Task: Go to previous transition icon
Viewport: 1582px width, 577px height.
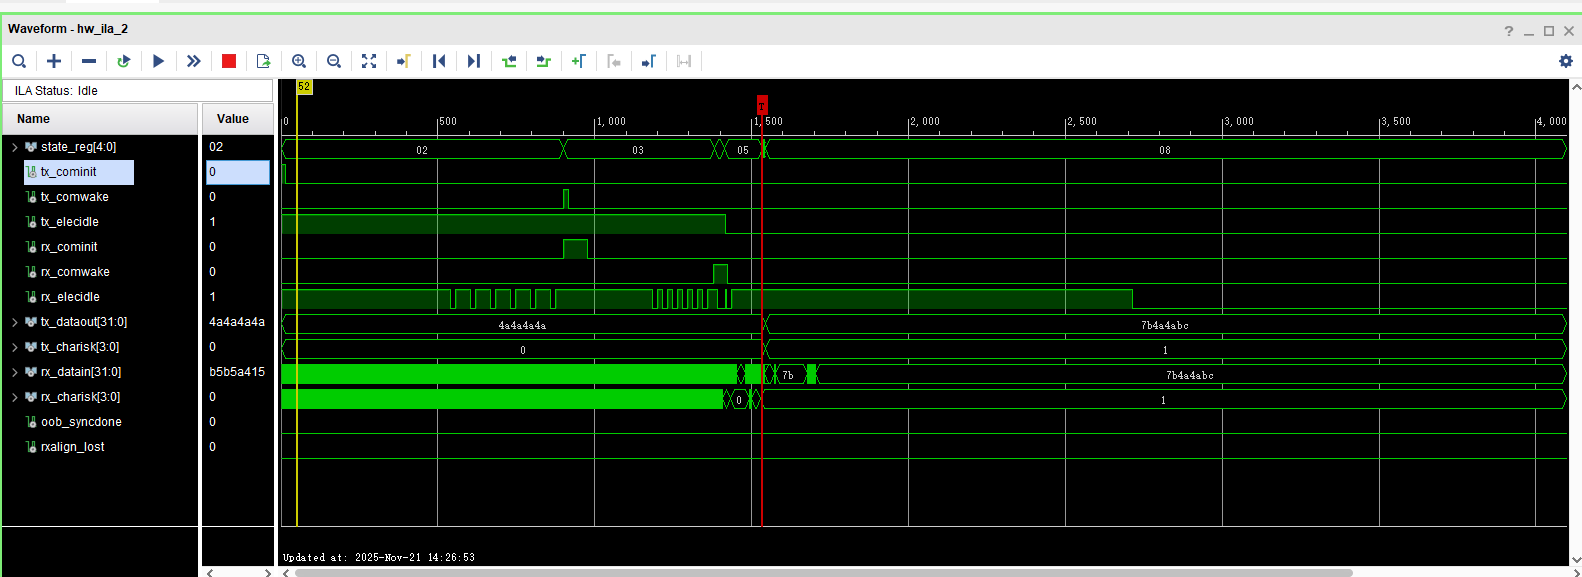Action: tap(509, 61)
